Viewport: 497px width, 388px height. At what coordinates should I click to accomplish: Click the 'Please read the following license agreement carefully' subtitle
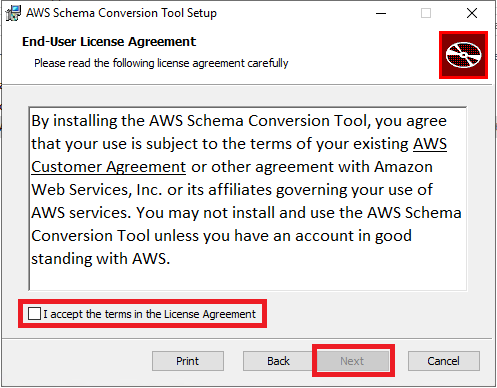161,63
